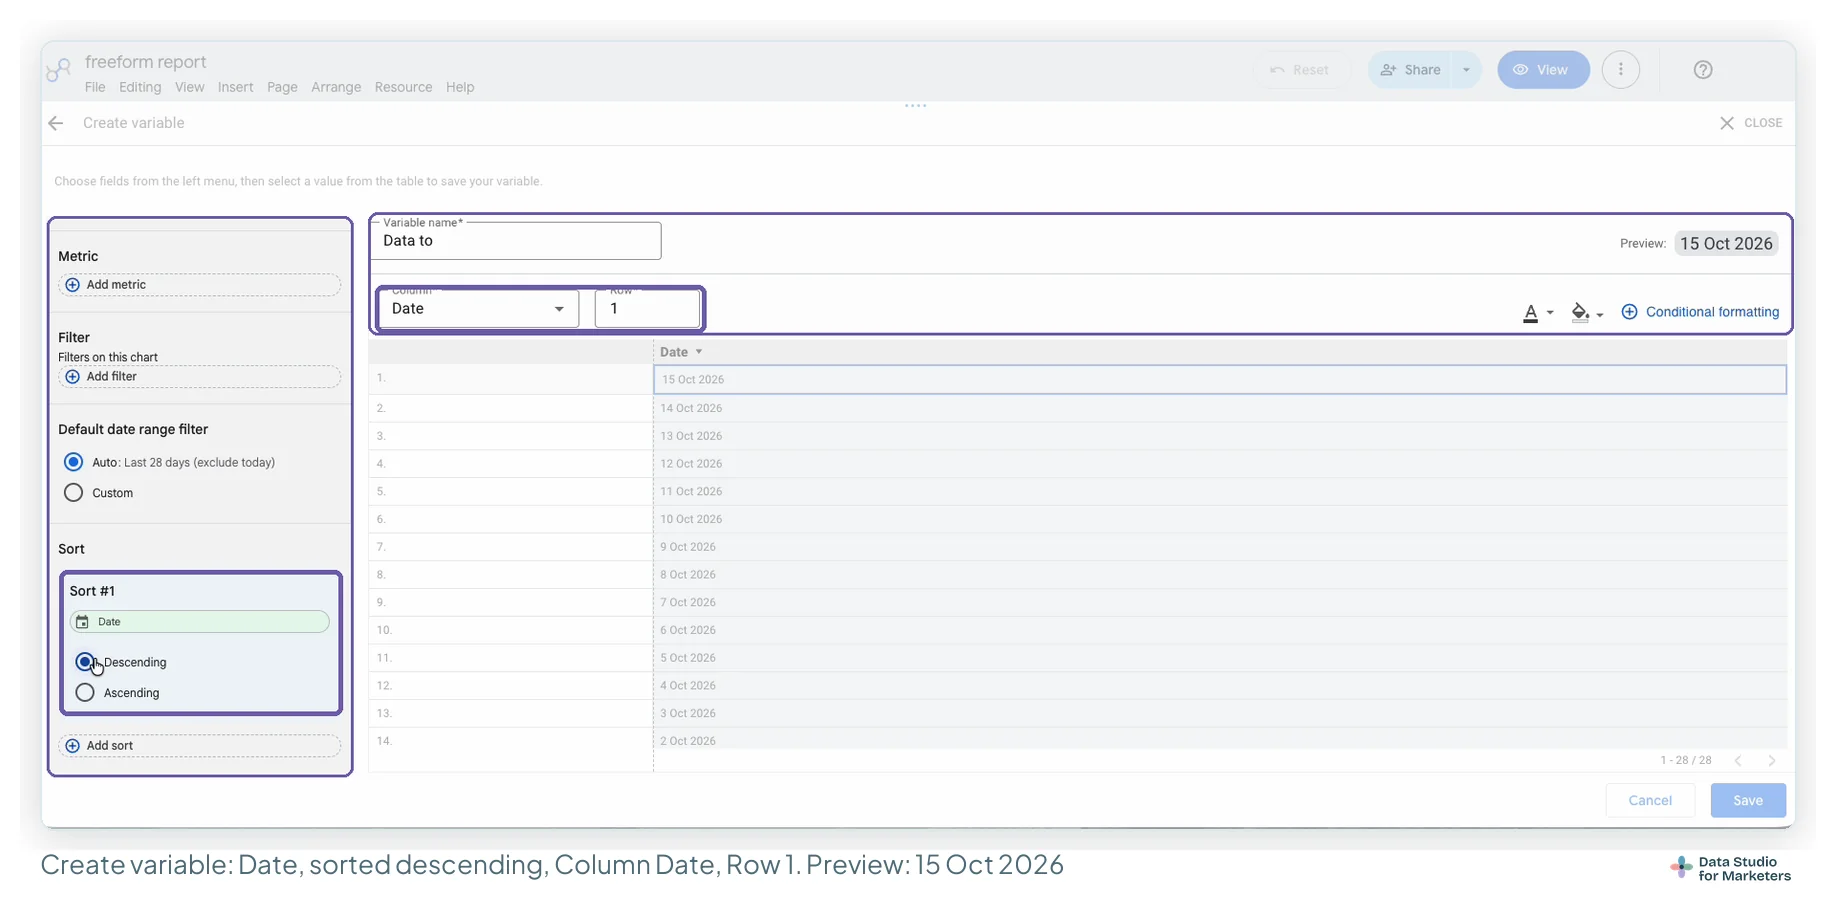Screen dimensions: 1836x904
Task: Open the Page menu
Action: (282, 88)
